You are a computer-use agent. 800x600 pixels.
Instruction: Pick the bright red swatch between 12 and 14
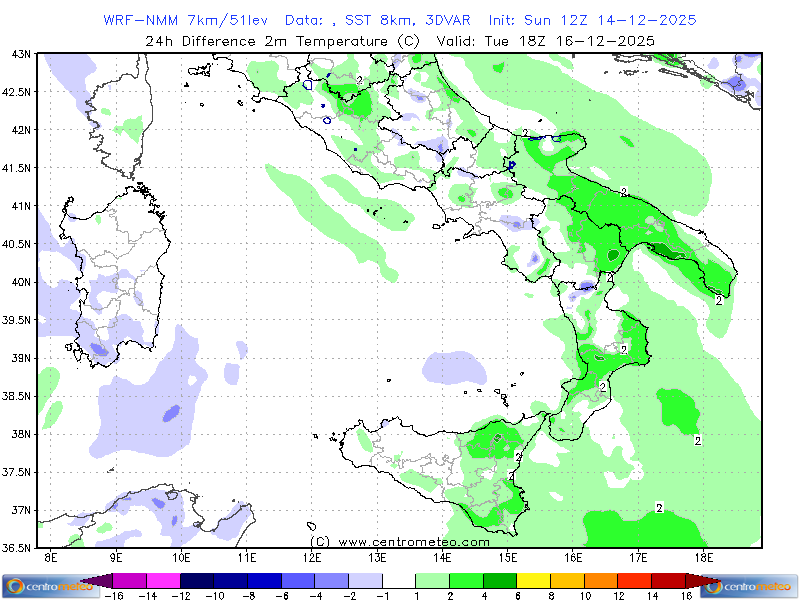pos(634,580)
